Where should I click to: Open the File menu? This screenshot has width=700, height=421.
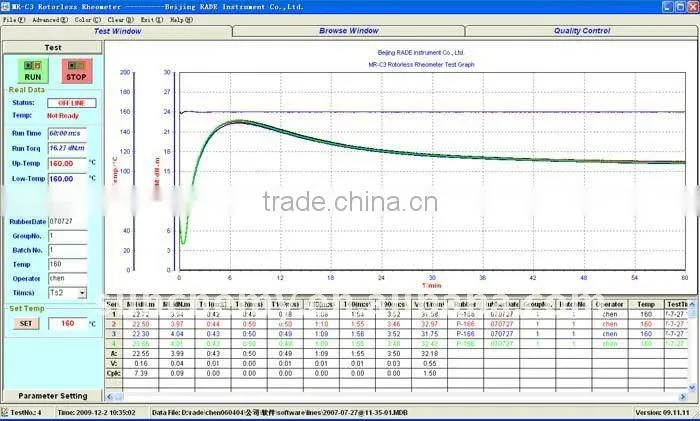tap(14, 20)
